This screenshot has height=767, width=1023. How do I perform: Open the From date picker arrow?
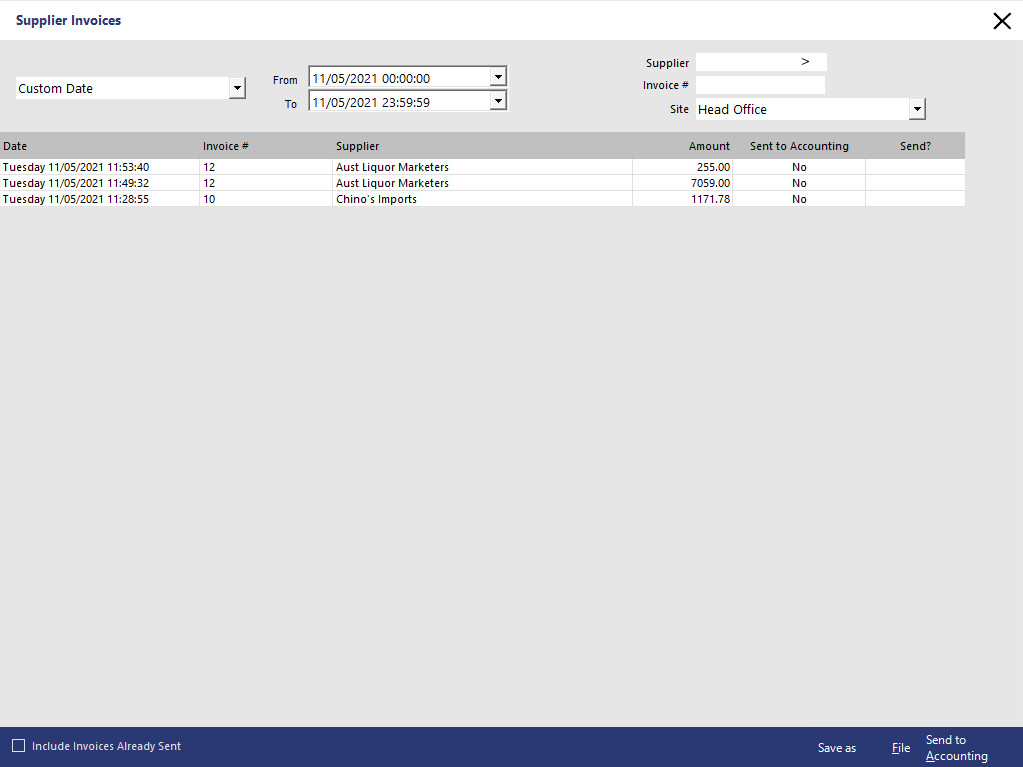(x=497, y=76)
